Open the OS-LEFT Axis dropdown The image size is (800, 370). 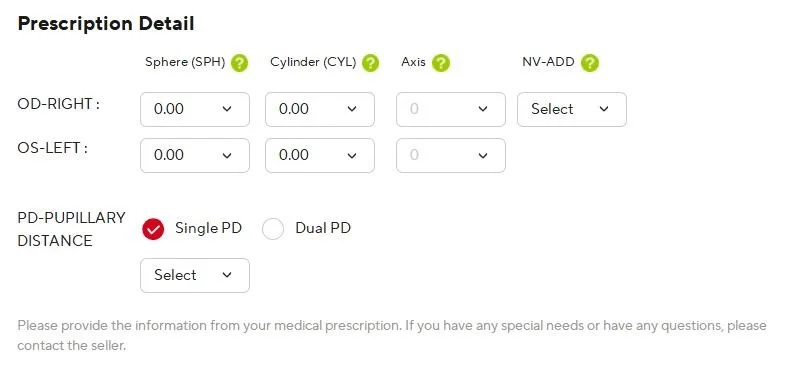click(451, 155)
